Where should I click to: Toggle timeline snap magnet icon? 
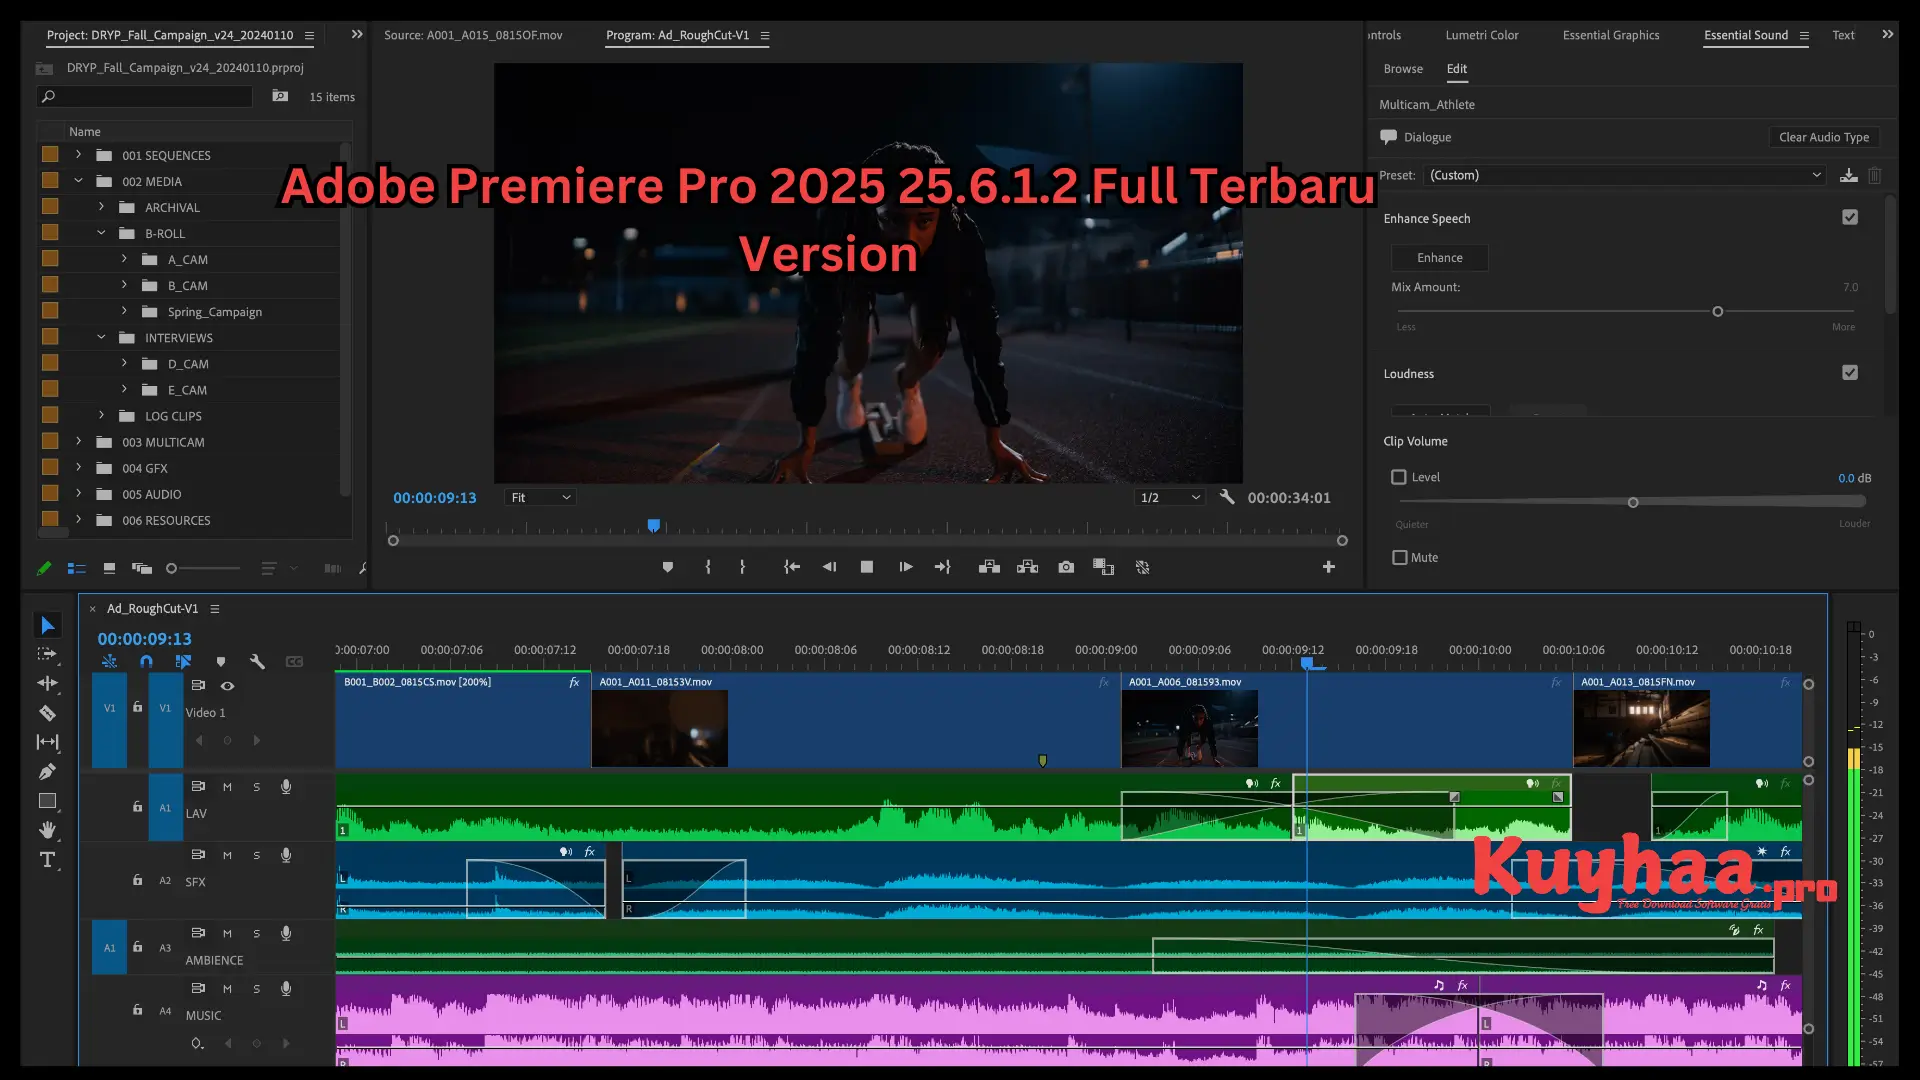click(x=146, y=662)
